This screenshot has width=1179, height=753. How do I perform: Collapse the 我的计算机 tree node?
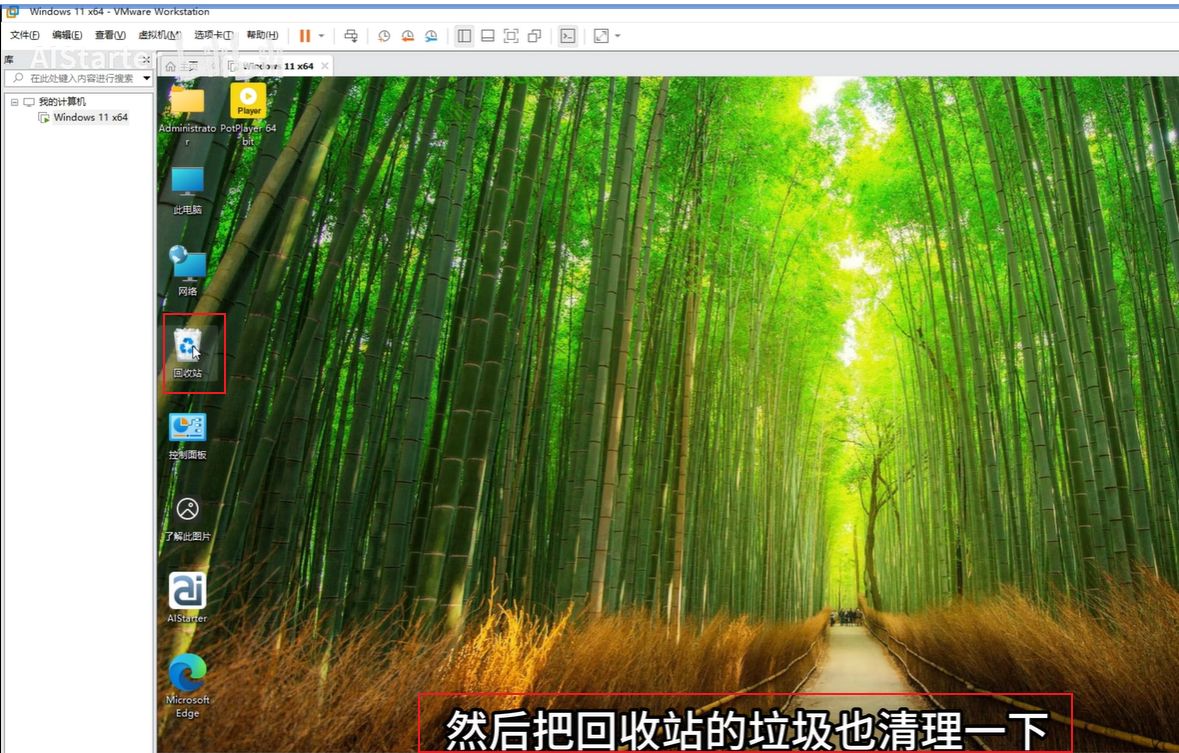pos(15,102)
